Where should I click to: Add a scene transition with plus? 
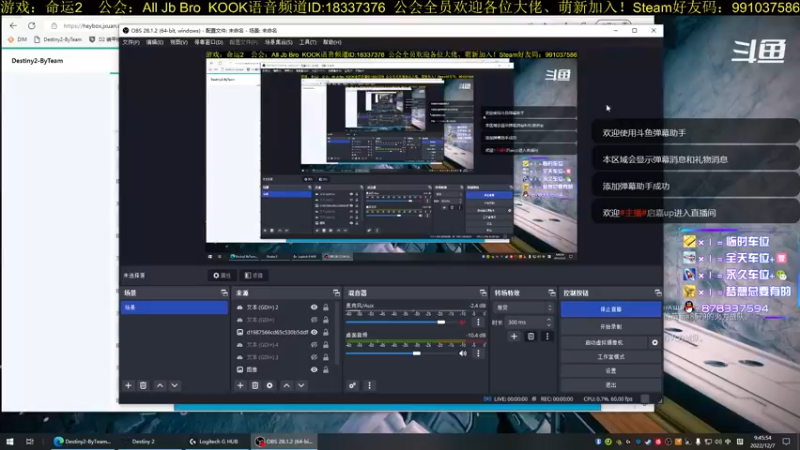(x=514, y=336)
